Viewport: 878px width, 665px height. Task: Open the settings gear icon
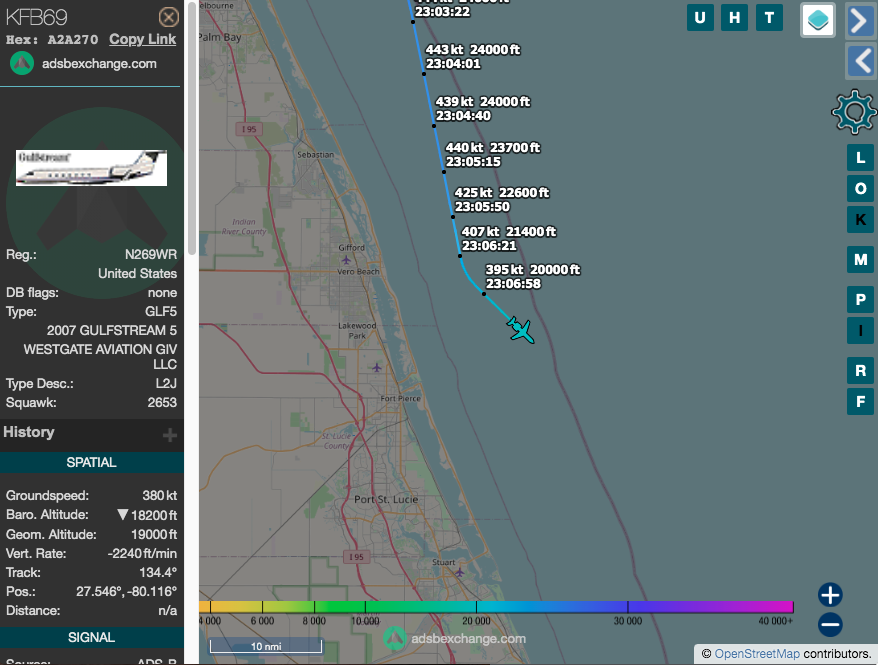[853, 112]
